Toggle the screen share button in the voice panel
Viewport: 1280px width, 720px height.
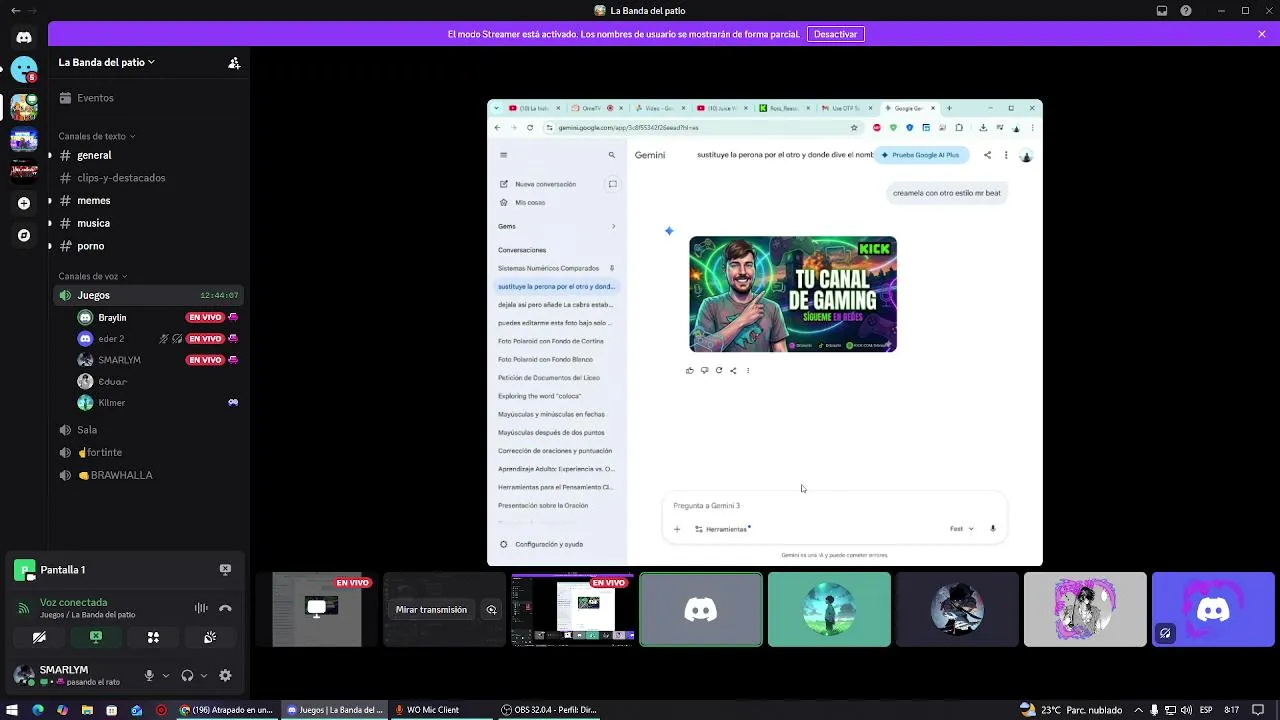(96, 637)
